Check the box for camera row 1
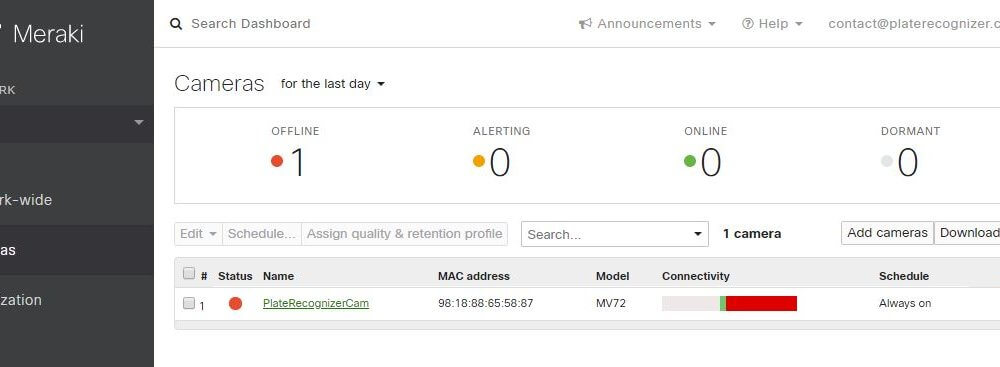Image resolution: width=1000 pixels, height=367 pixels. [189, 303]
